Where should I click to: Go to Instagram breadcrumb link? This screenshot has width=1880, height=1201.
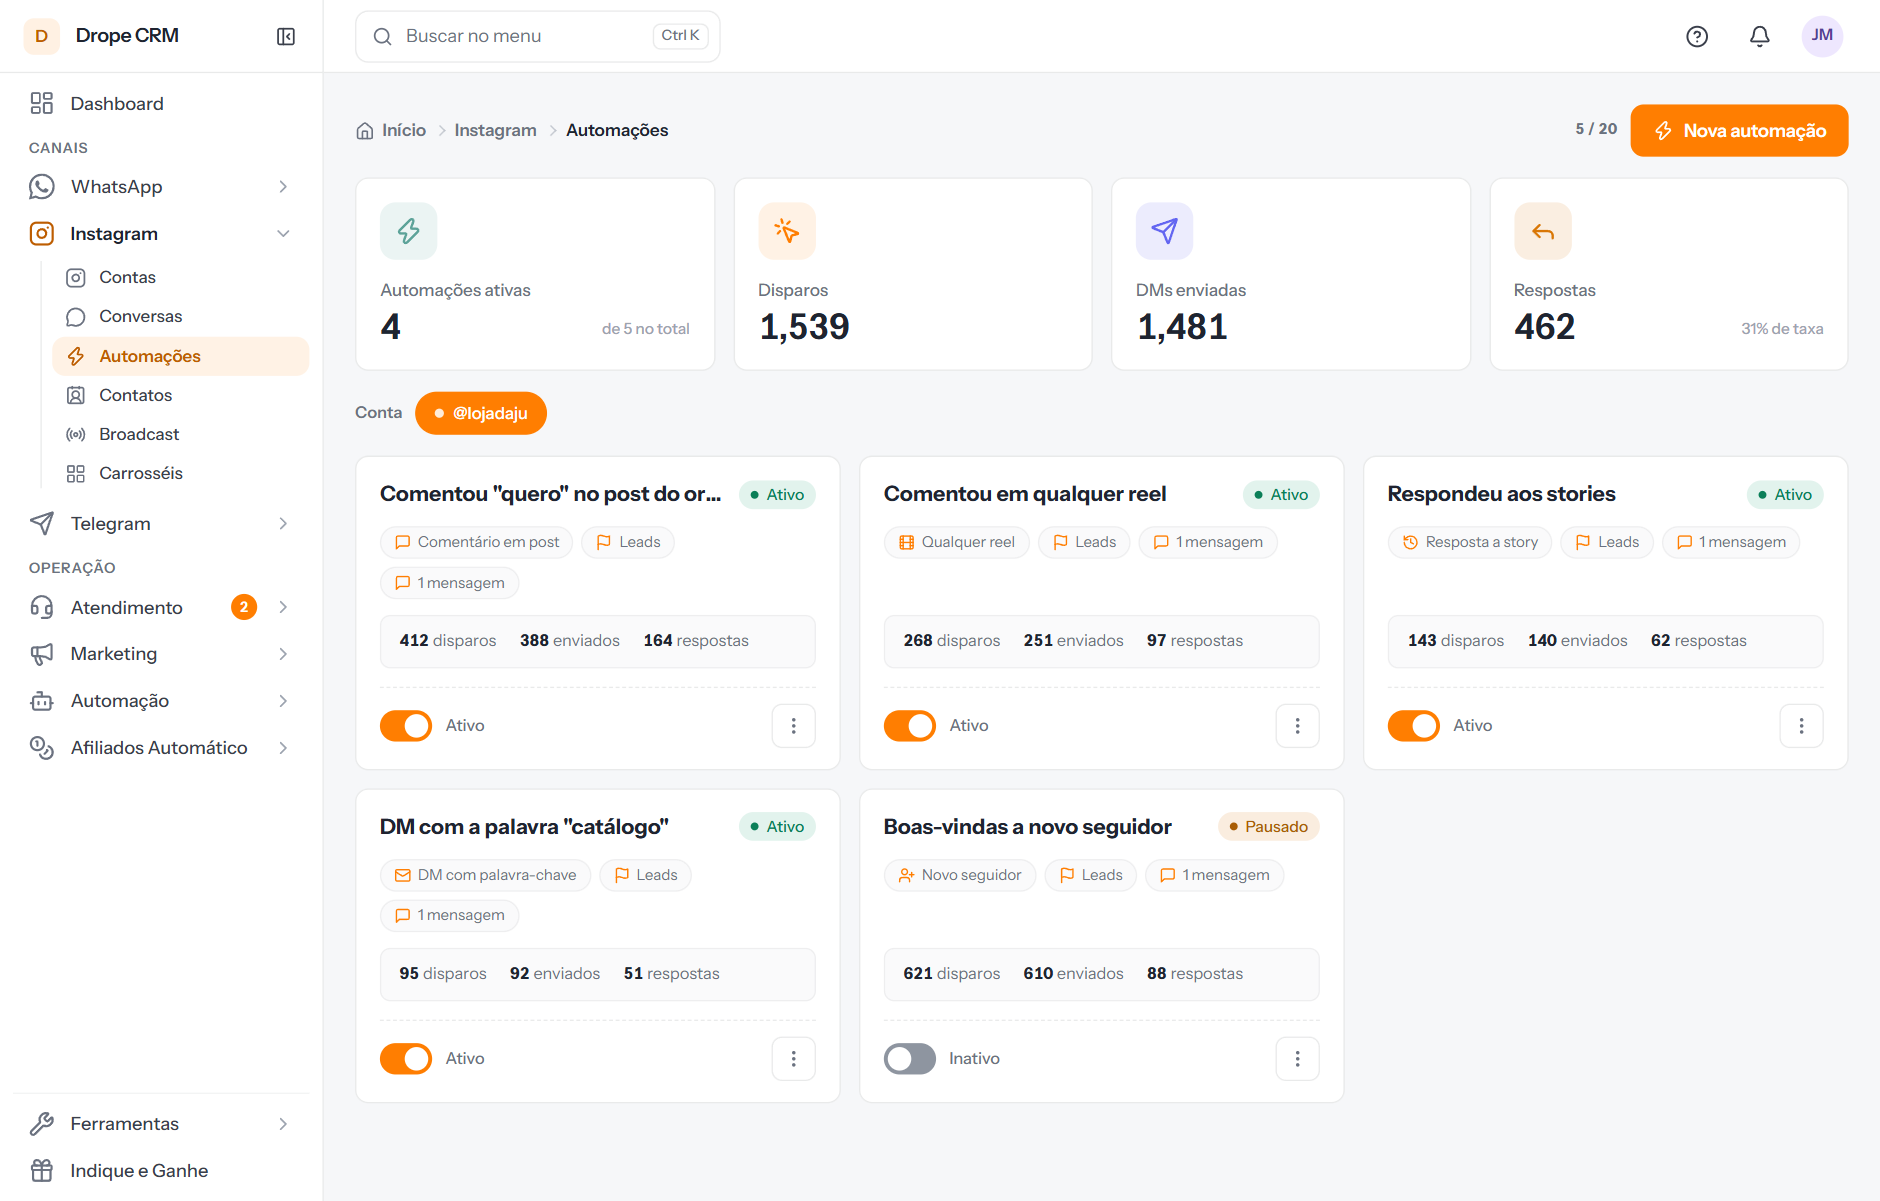coord(495,130)
